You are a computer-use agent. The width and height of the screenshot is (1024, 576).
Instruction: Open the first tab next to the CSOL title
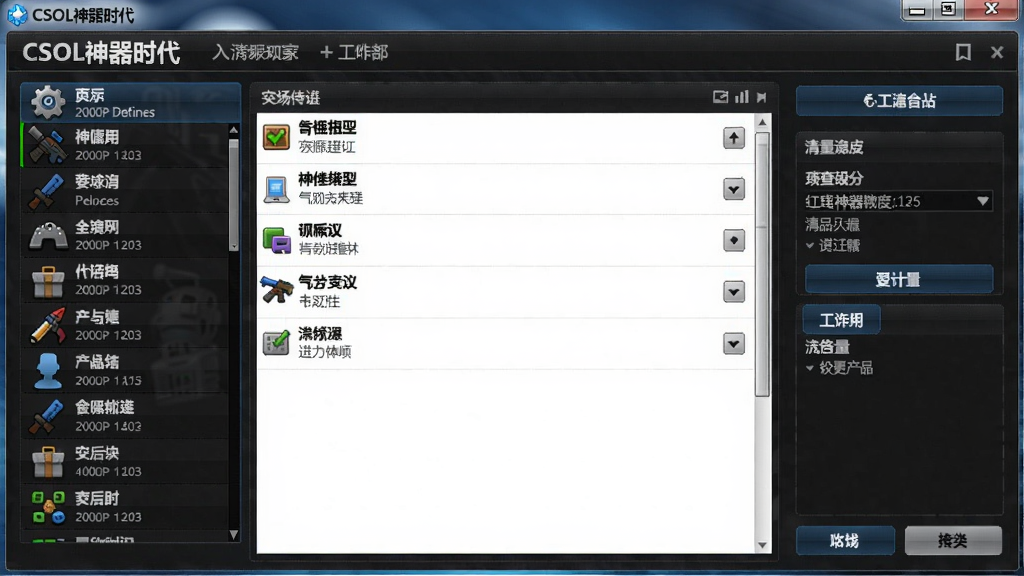click(x=255, y=52)
